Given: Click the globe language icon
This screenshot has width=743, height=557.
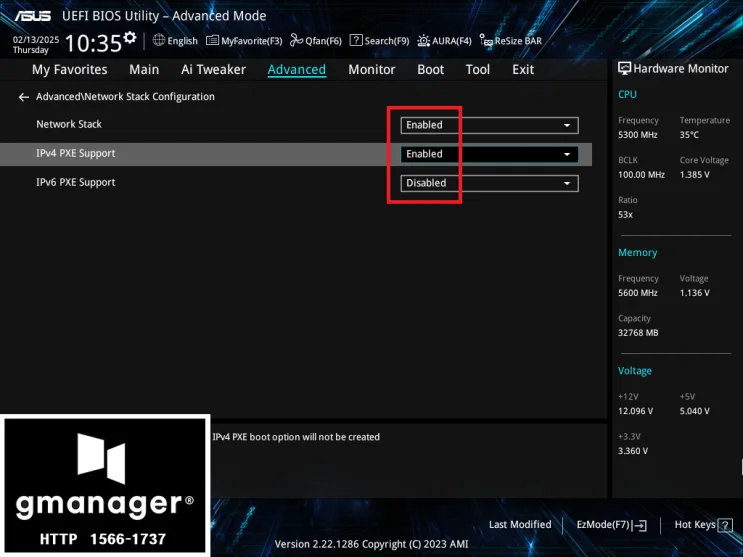Looking at the screenshot, I should click(x=159, y=40).
